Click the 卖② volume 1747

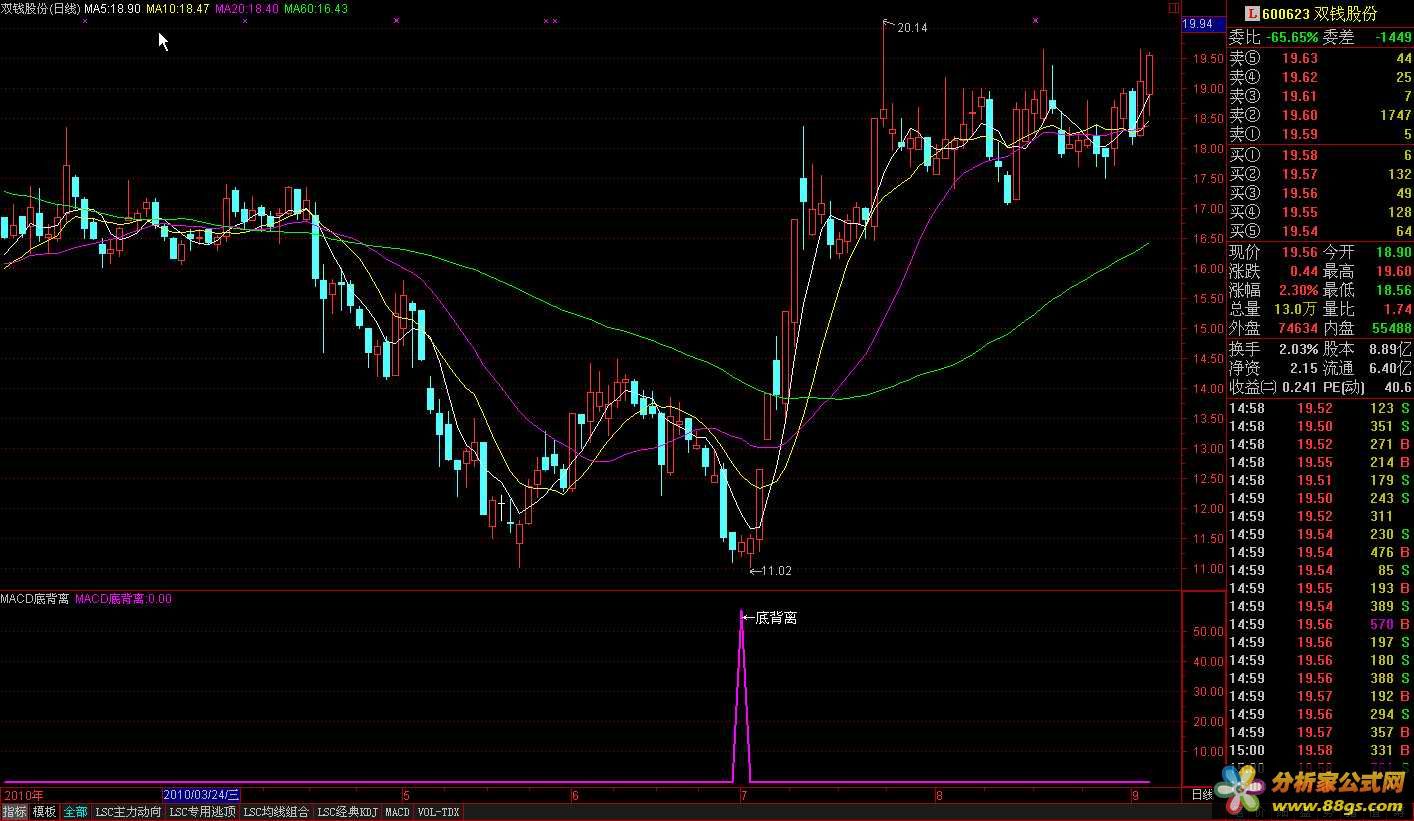pyautogui.click(x=1395, y=115)
